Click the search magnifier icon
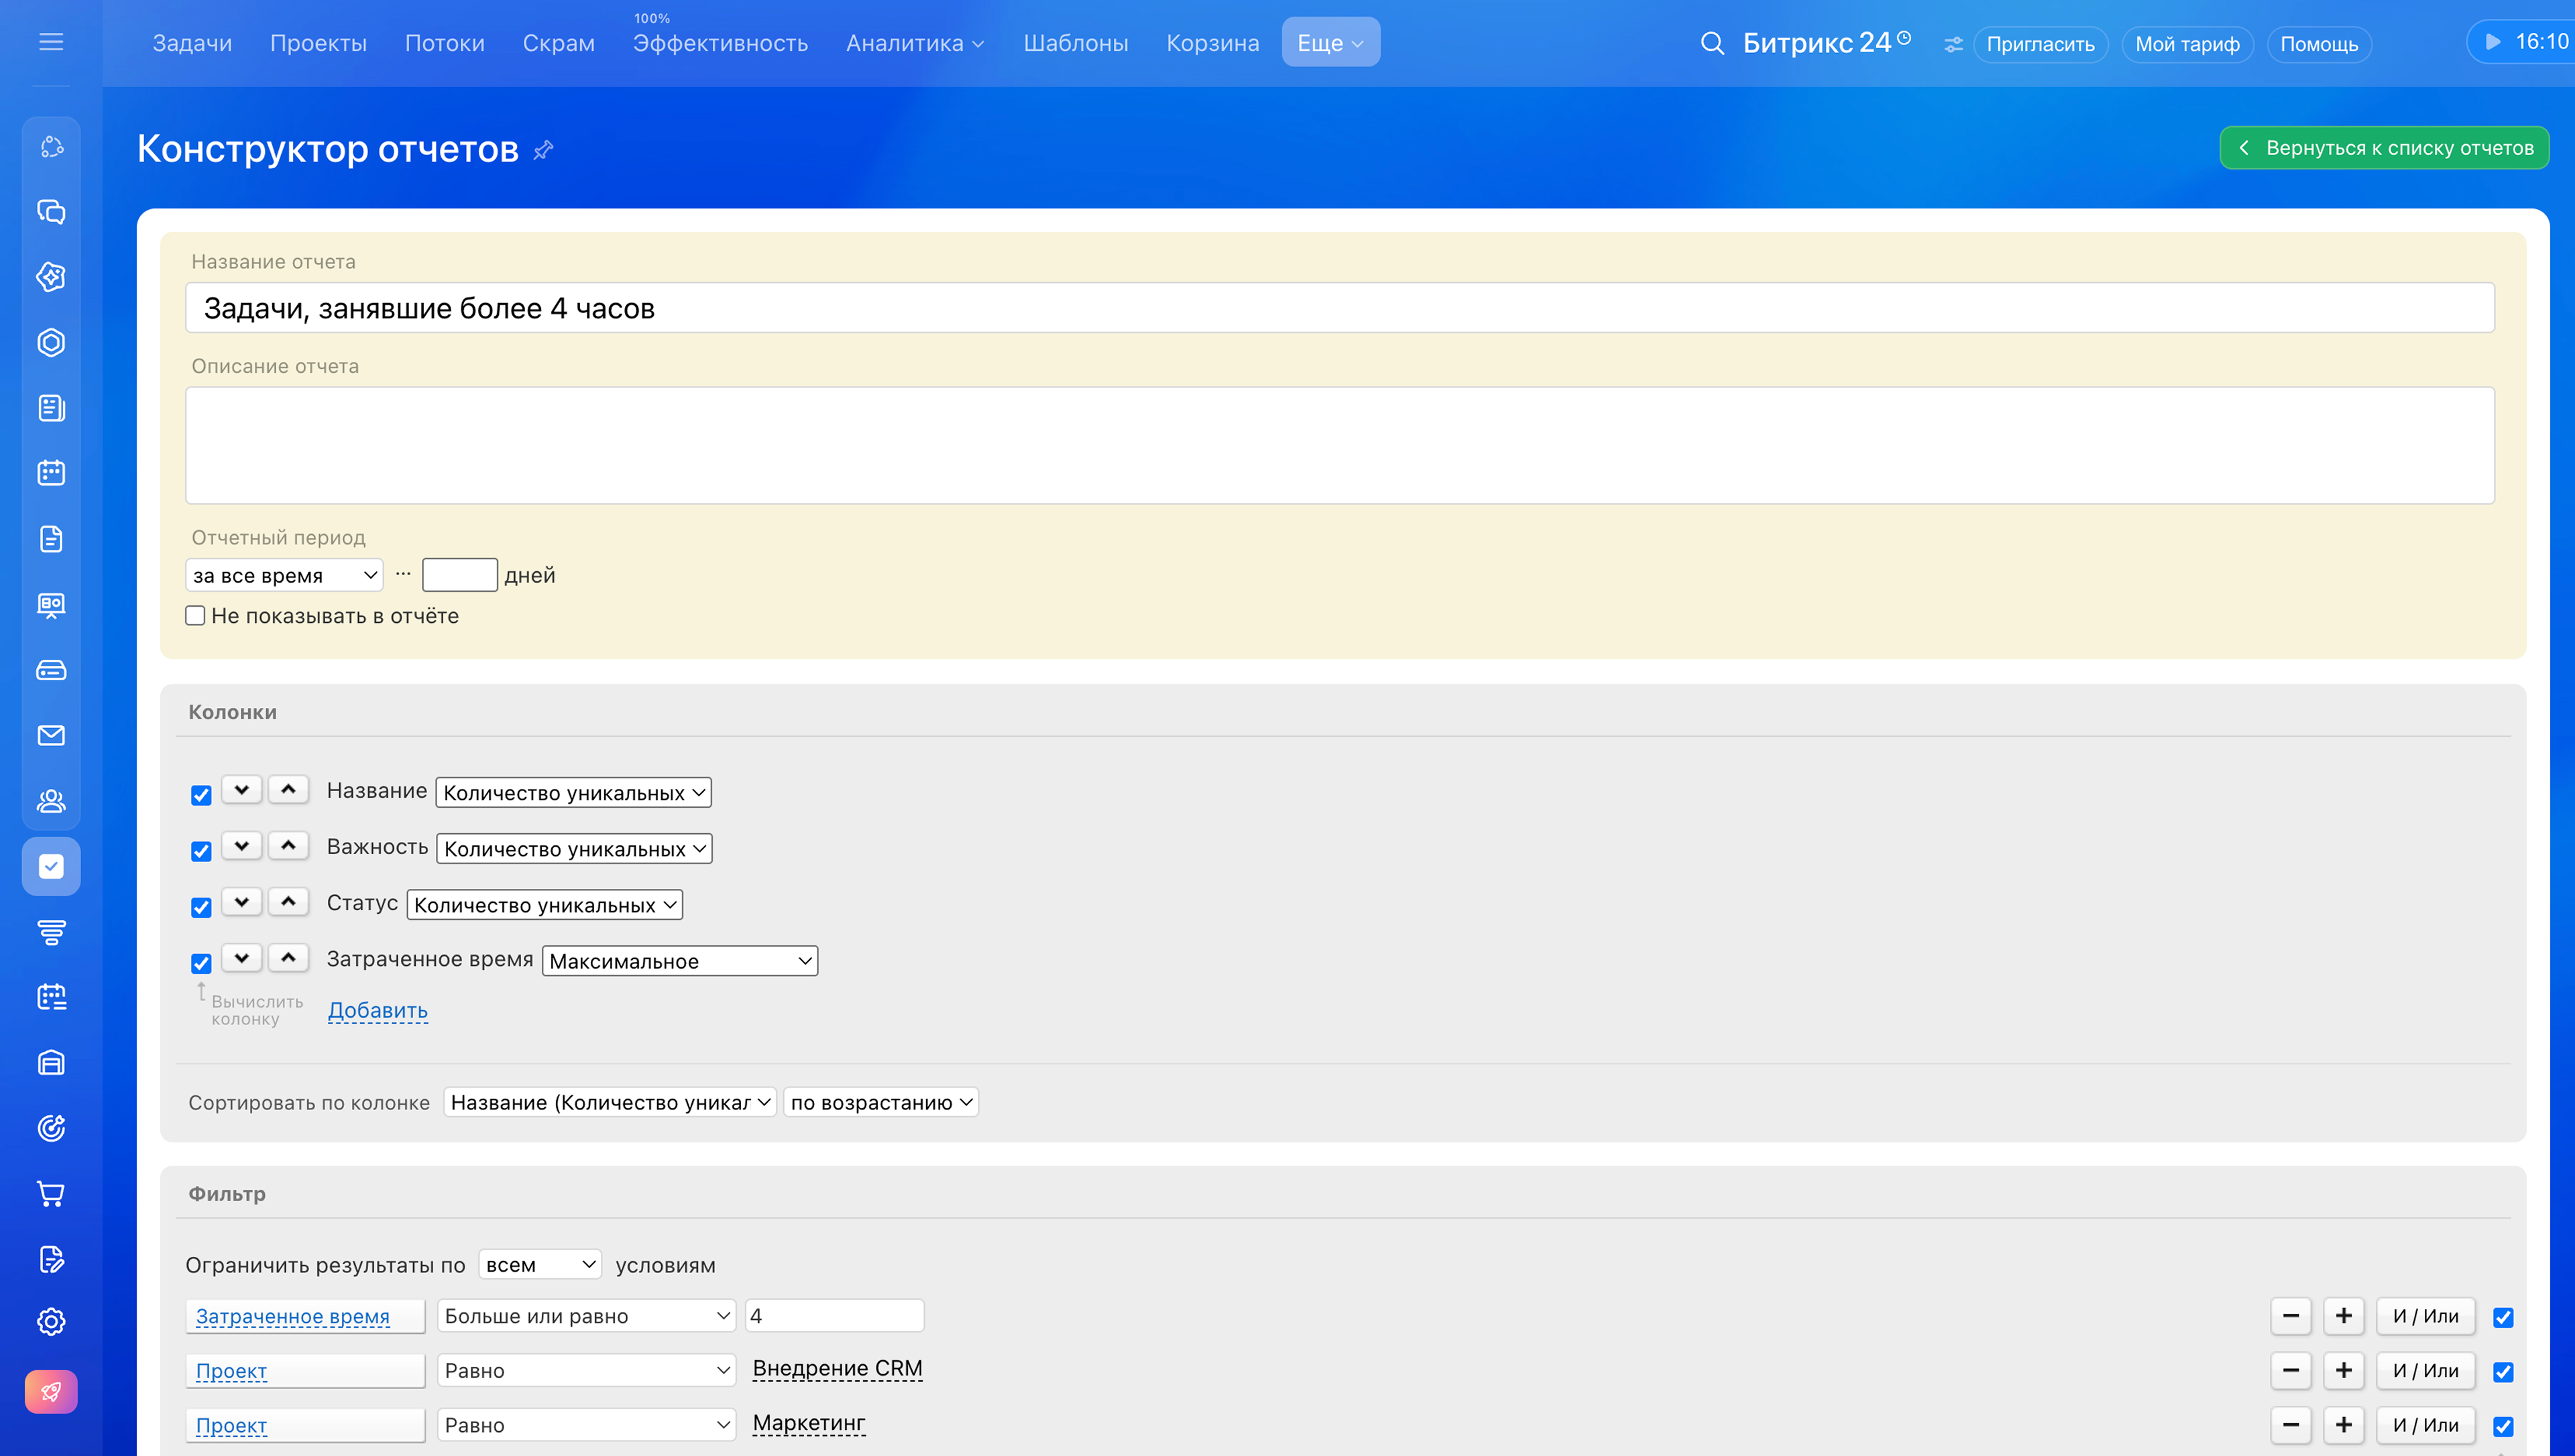The height and width of the screenshot is (1456, 2575). pos(1712,43)
